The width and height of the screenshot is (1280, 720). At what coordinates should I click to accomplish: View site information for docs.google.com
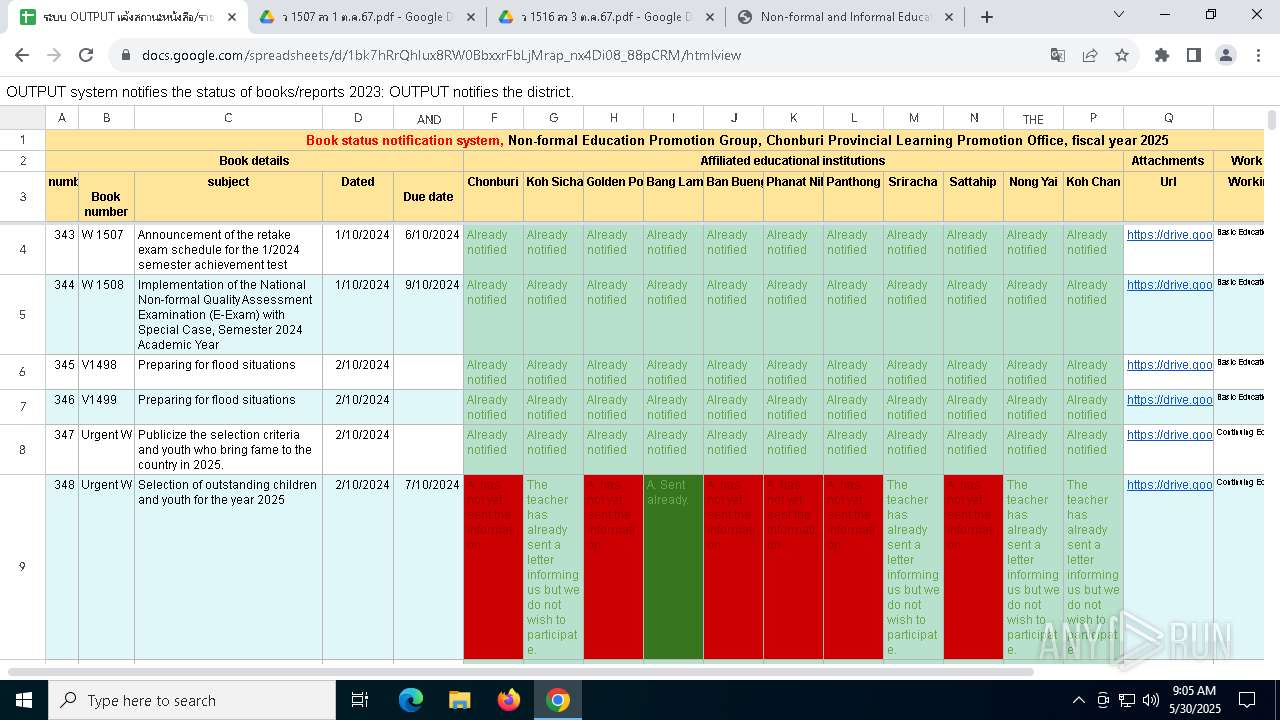pyautogui.click(x=126, y=55)
